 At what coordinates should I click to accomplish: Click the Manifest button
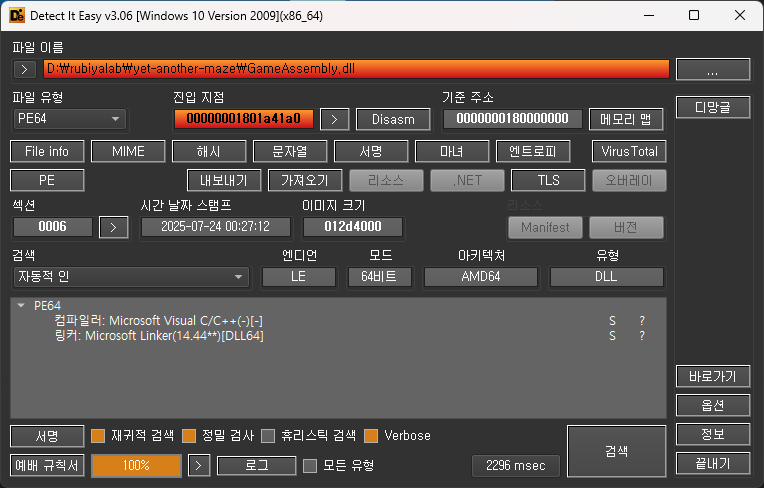click(545, 227)
